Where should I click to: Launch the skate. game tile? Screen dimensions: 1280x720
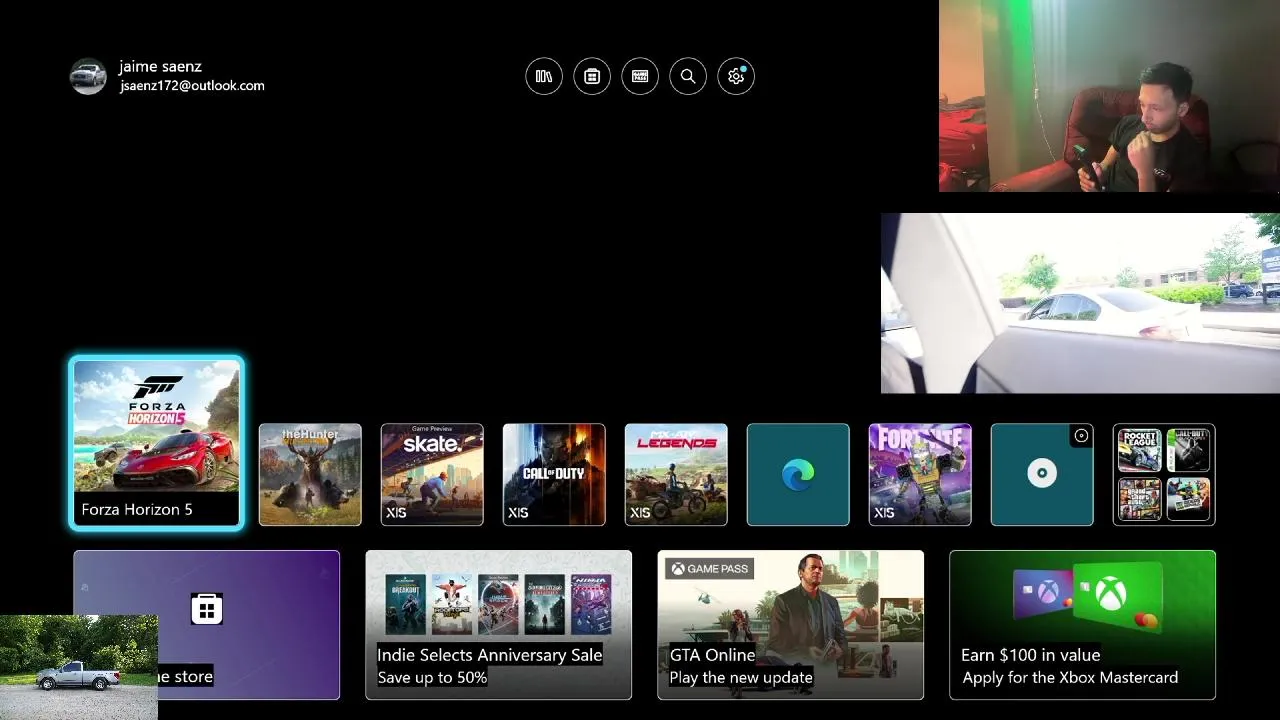(432, 474)
